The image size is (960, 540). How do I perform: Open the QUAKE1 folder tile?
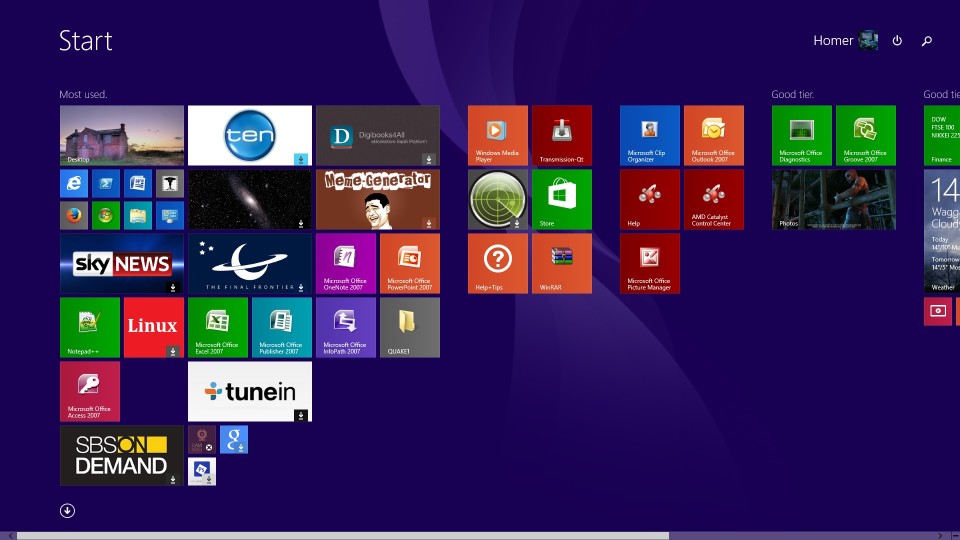tap(410, 328)
